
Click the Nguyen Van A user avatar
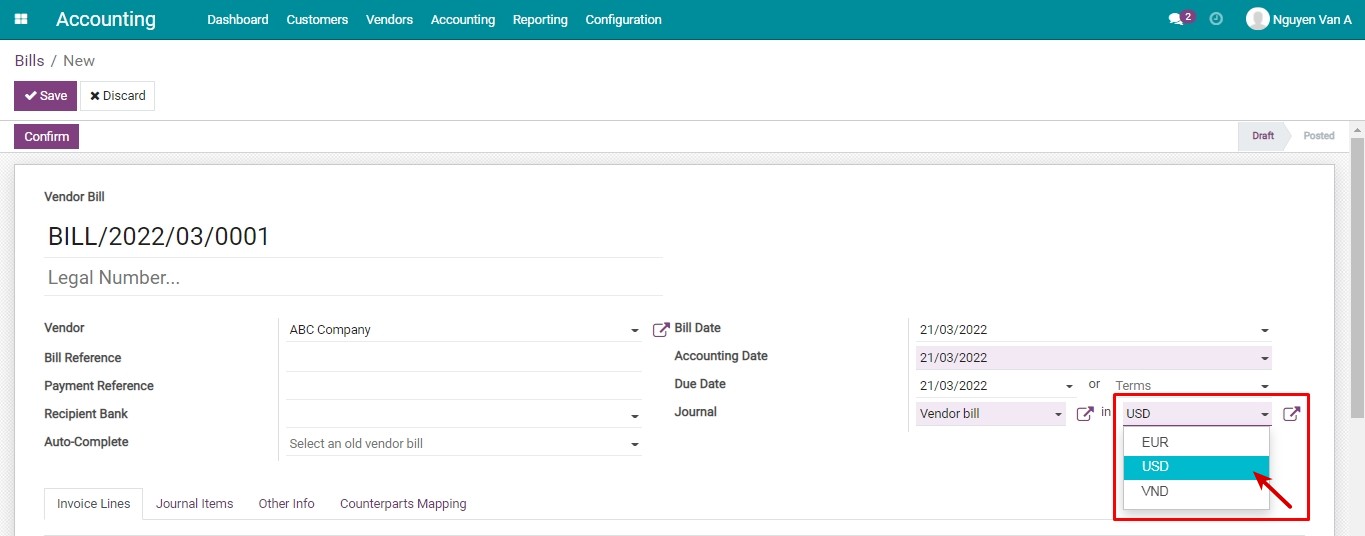tap(1257, 19)
